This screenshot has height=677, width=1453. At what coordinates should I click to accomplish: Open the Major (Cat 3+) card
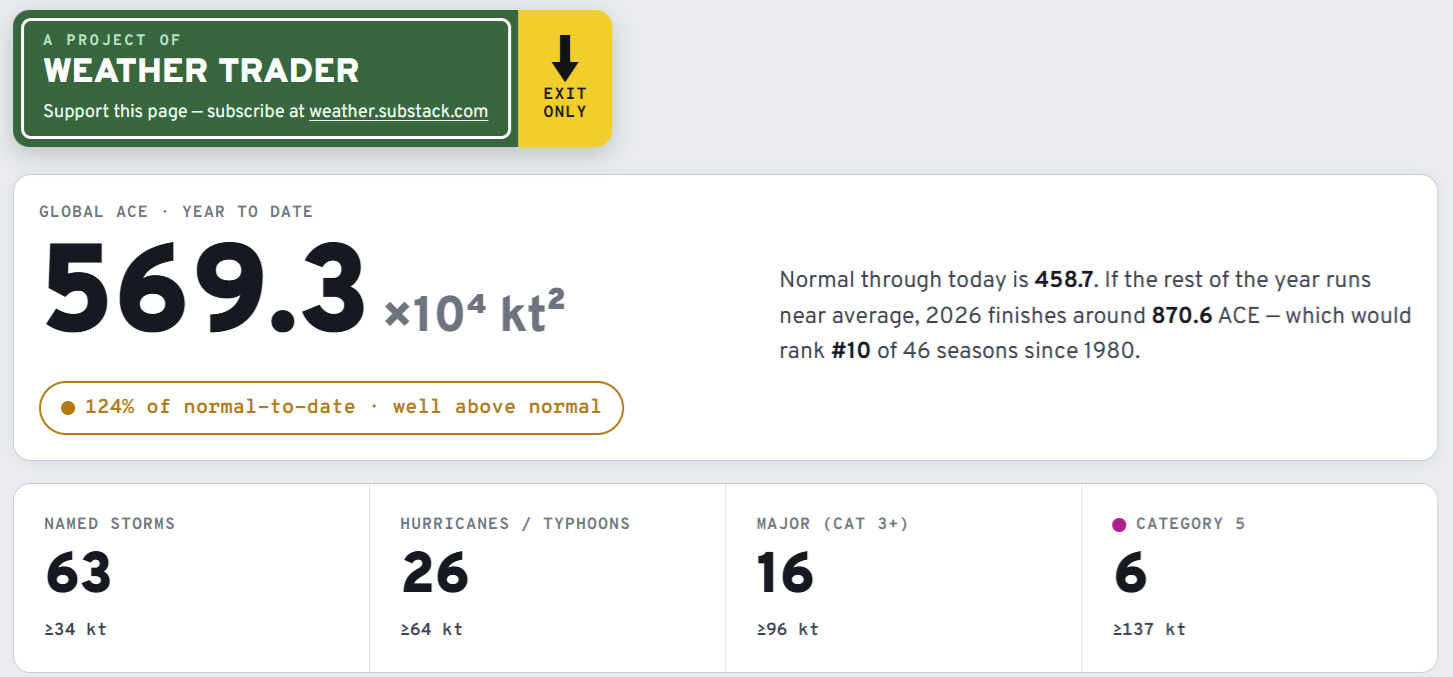(x=904, y=578)
